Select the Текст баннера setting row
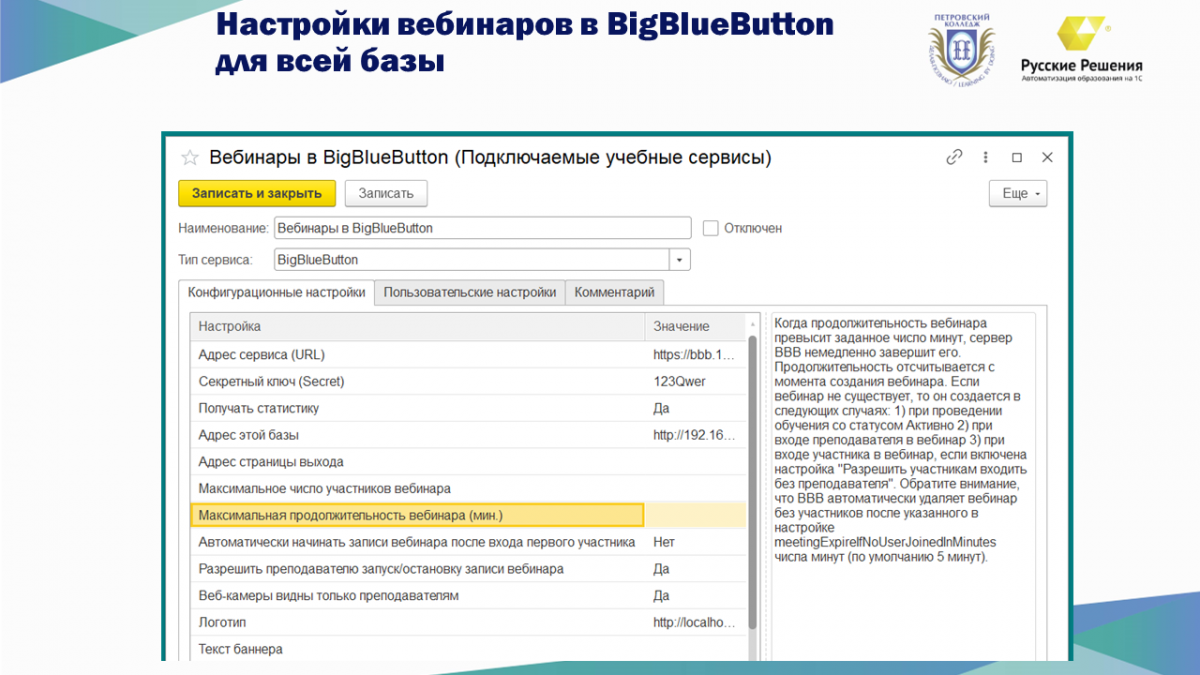1200x675 pixels. (468, 649)
